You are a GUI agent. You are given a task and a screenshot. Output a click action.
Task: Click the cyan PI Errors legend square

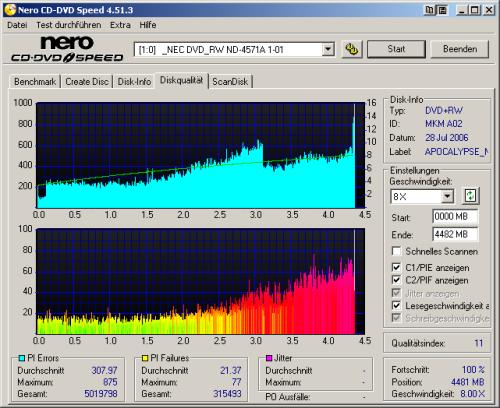coord(22,358)
